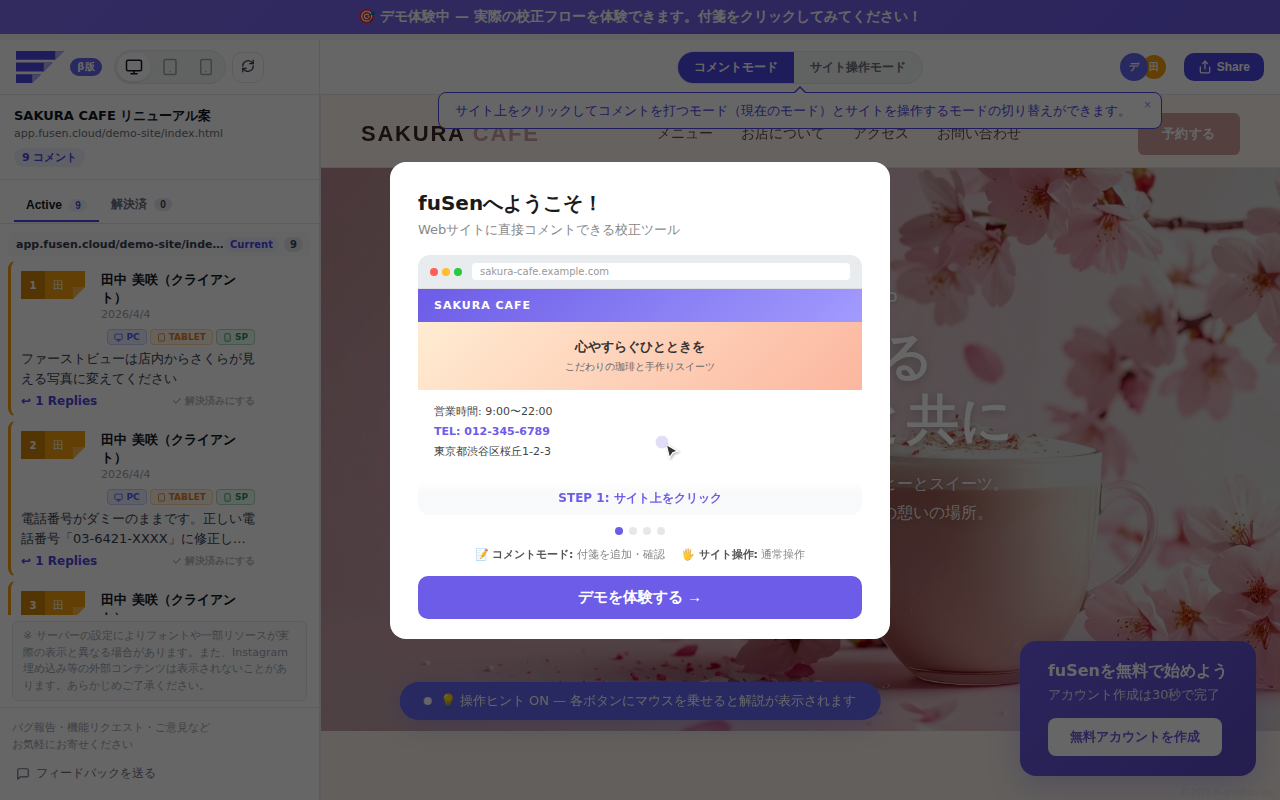Click the デ user avatar
The image size is (1280, 800).
coord(1133,67)
